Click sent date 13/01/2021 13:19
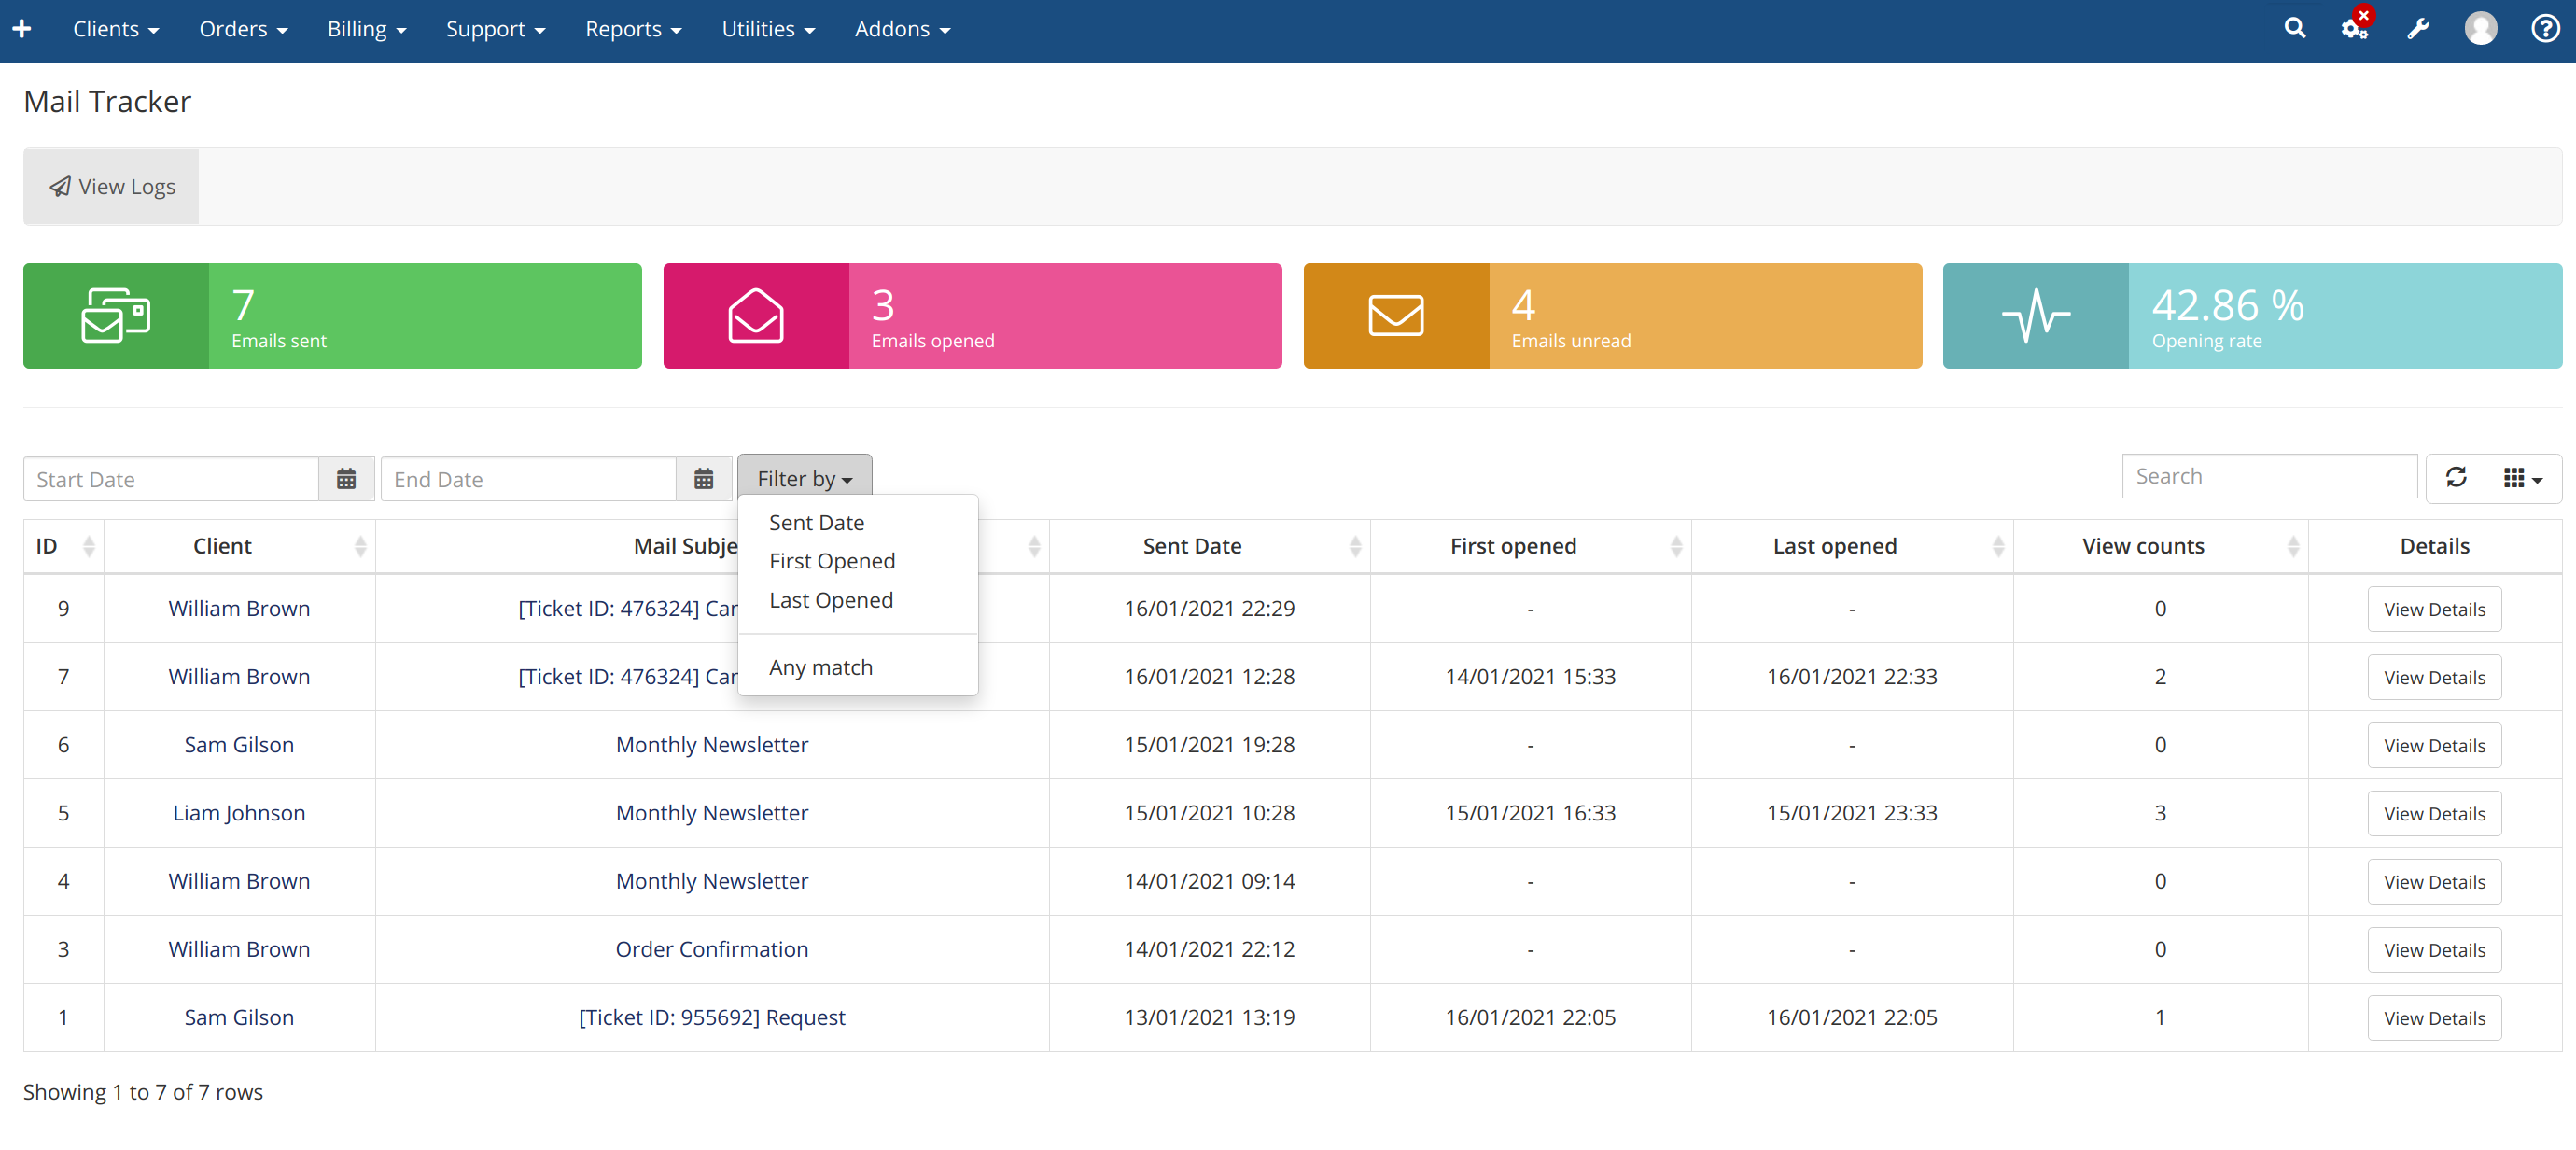The width and height of the screenshot is (2576, 1150). pyautogui.click(x=1209, y=1017)
